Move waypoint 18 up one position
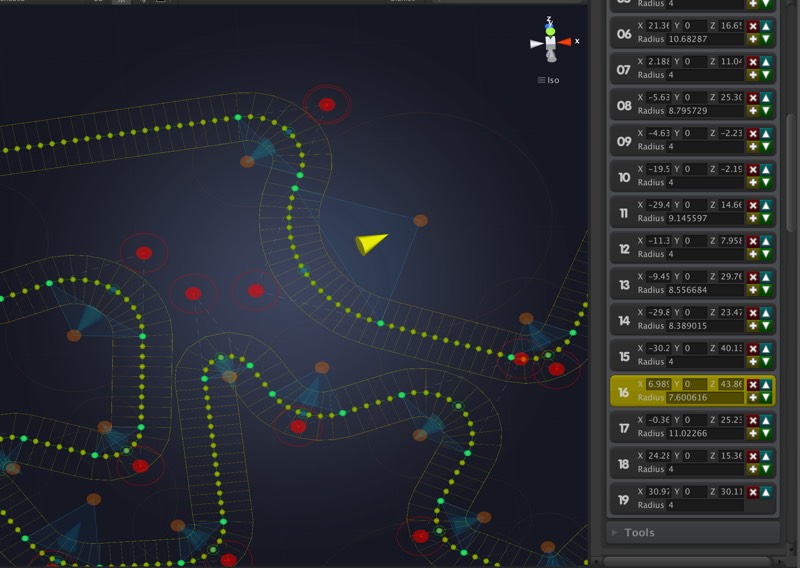 (x=766, y=456)
